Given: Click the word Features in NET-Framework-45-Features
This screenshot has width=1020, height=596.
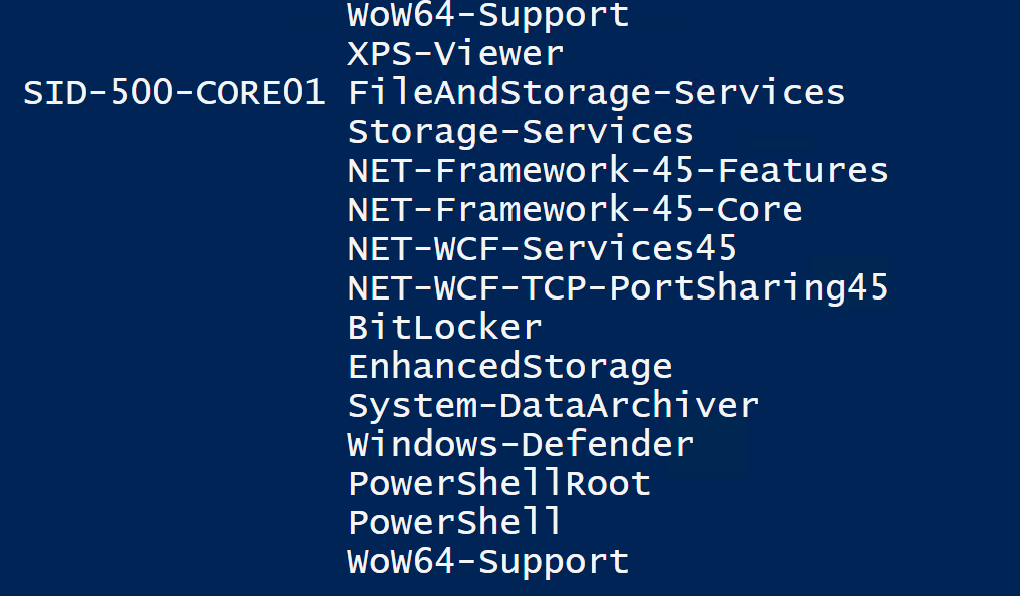Looking at the screenshot, I should 814,171.
